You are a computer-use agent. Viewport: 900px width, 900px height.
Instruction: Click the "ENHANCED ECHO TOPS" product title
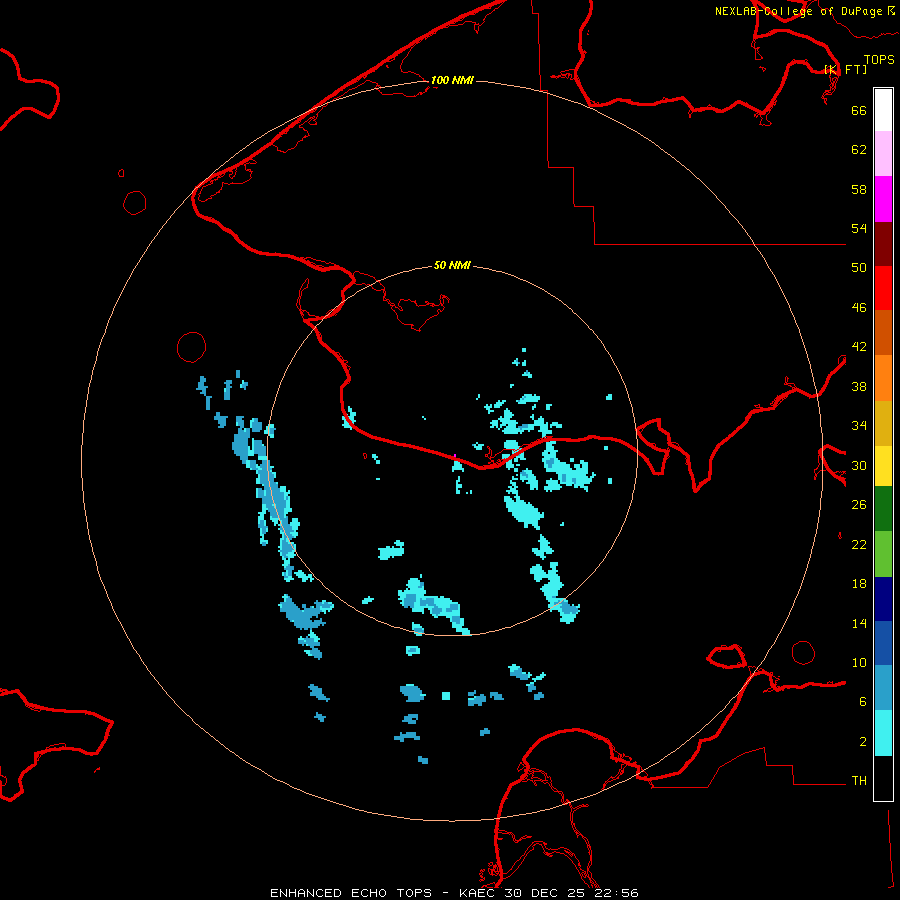351,893
